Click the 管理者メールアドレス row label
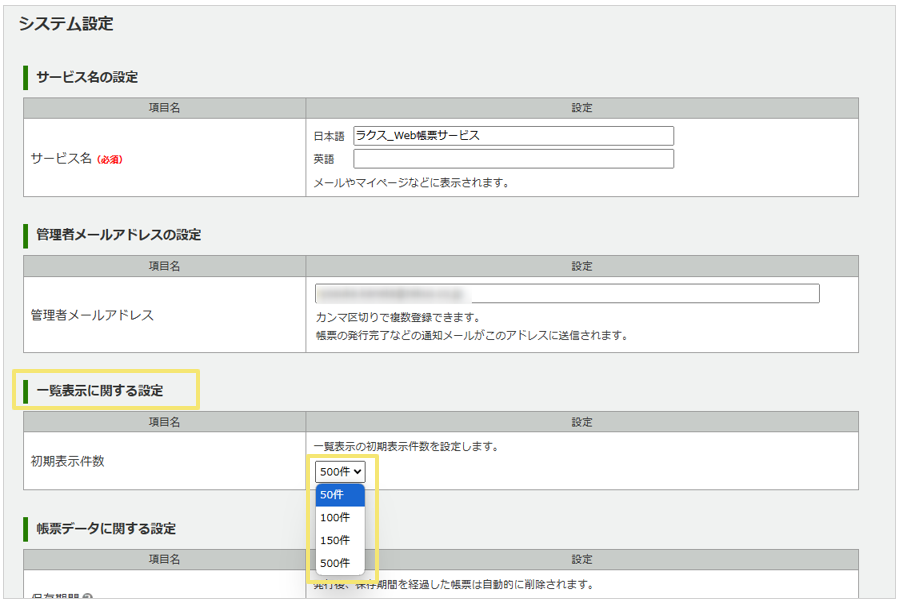 pos(92,315)
